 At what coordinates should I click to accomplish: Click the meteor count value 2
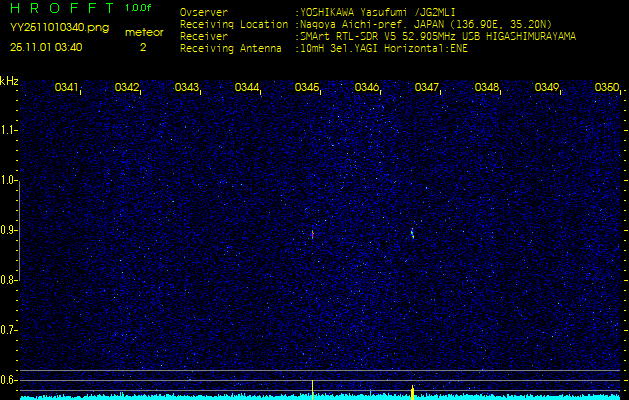pos(143,47)
